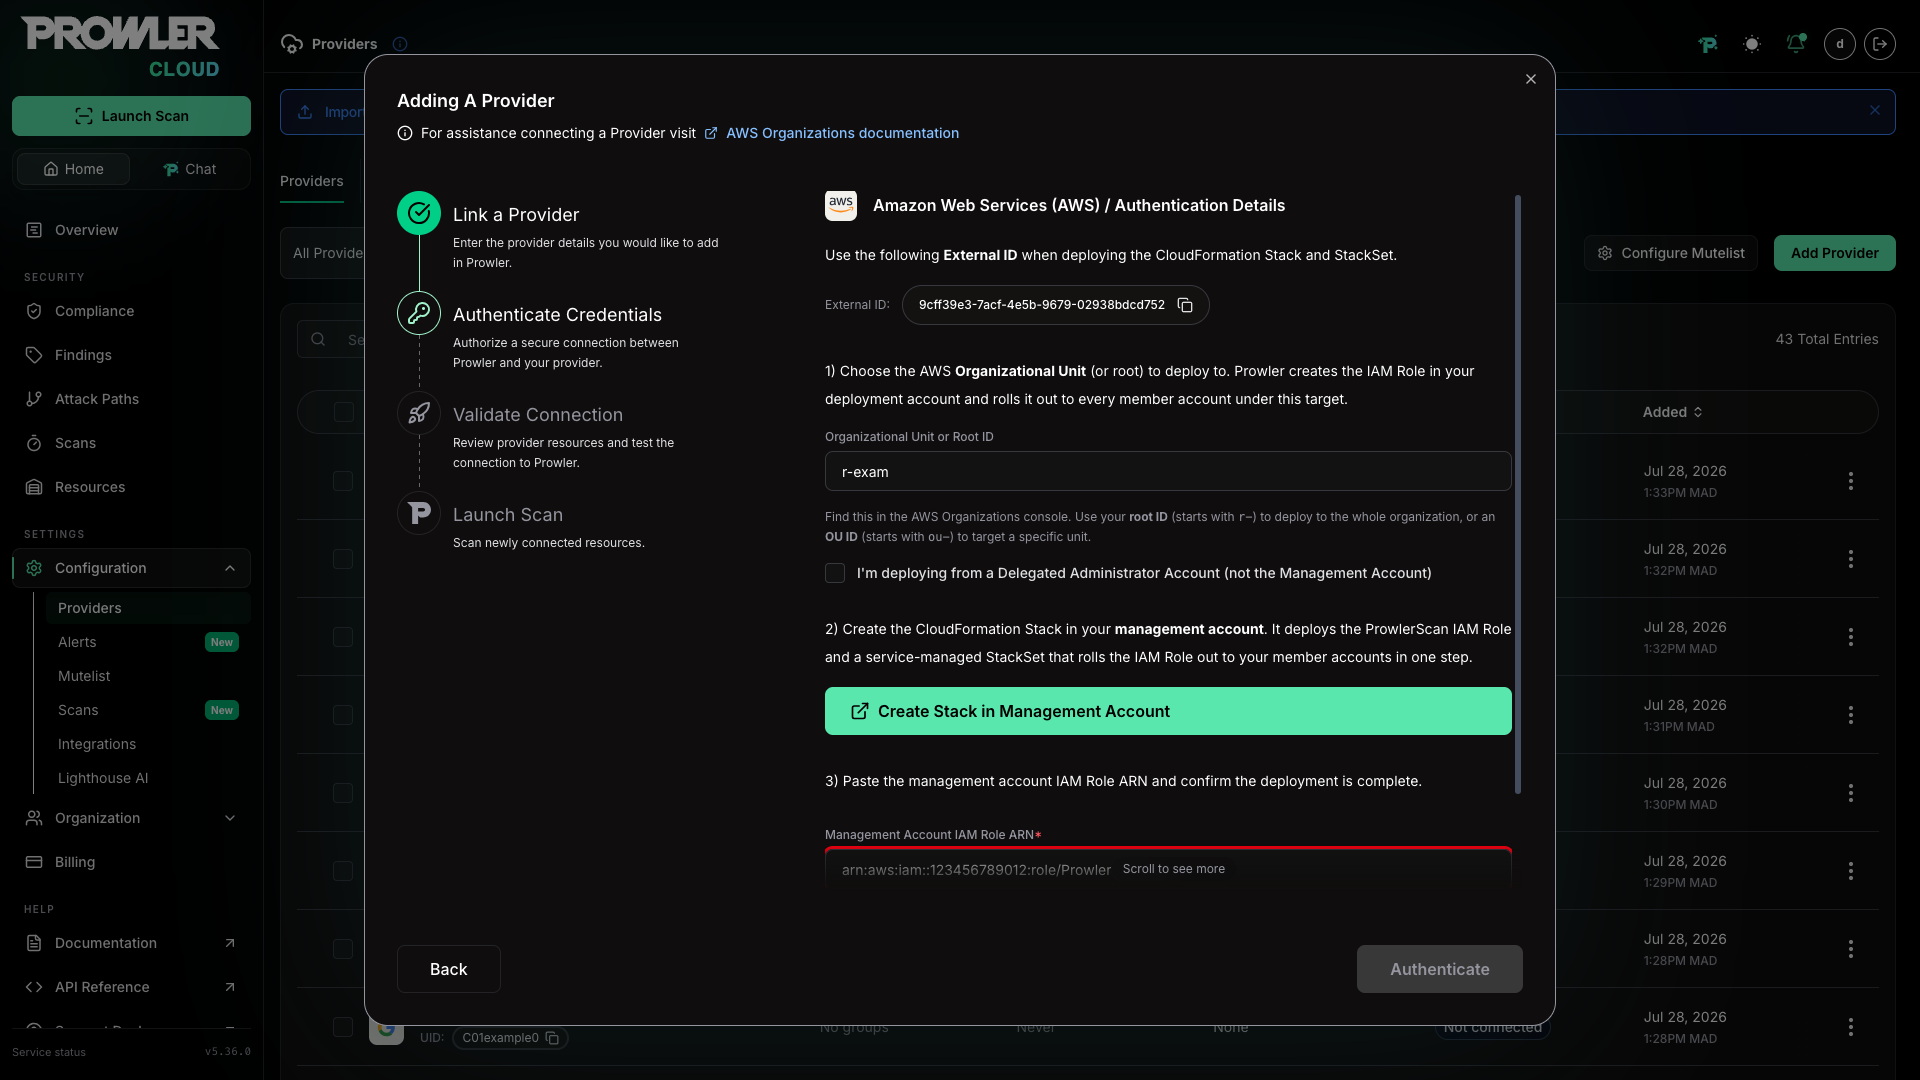Click the Providers info icon

pos(400,44)
